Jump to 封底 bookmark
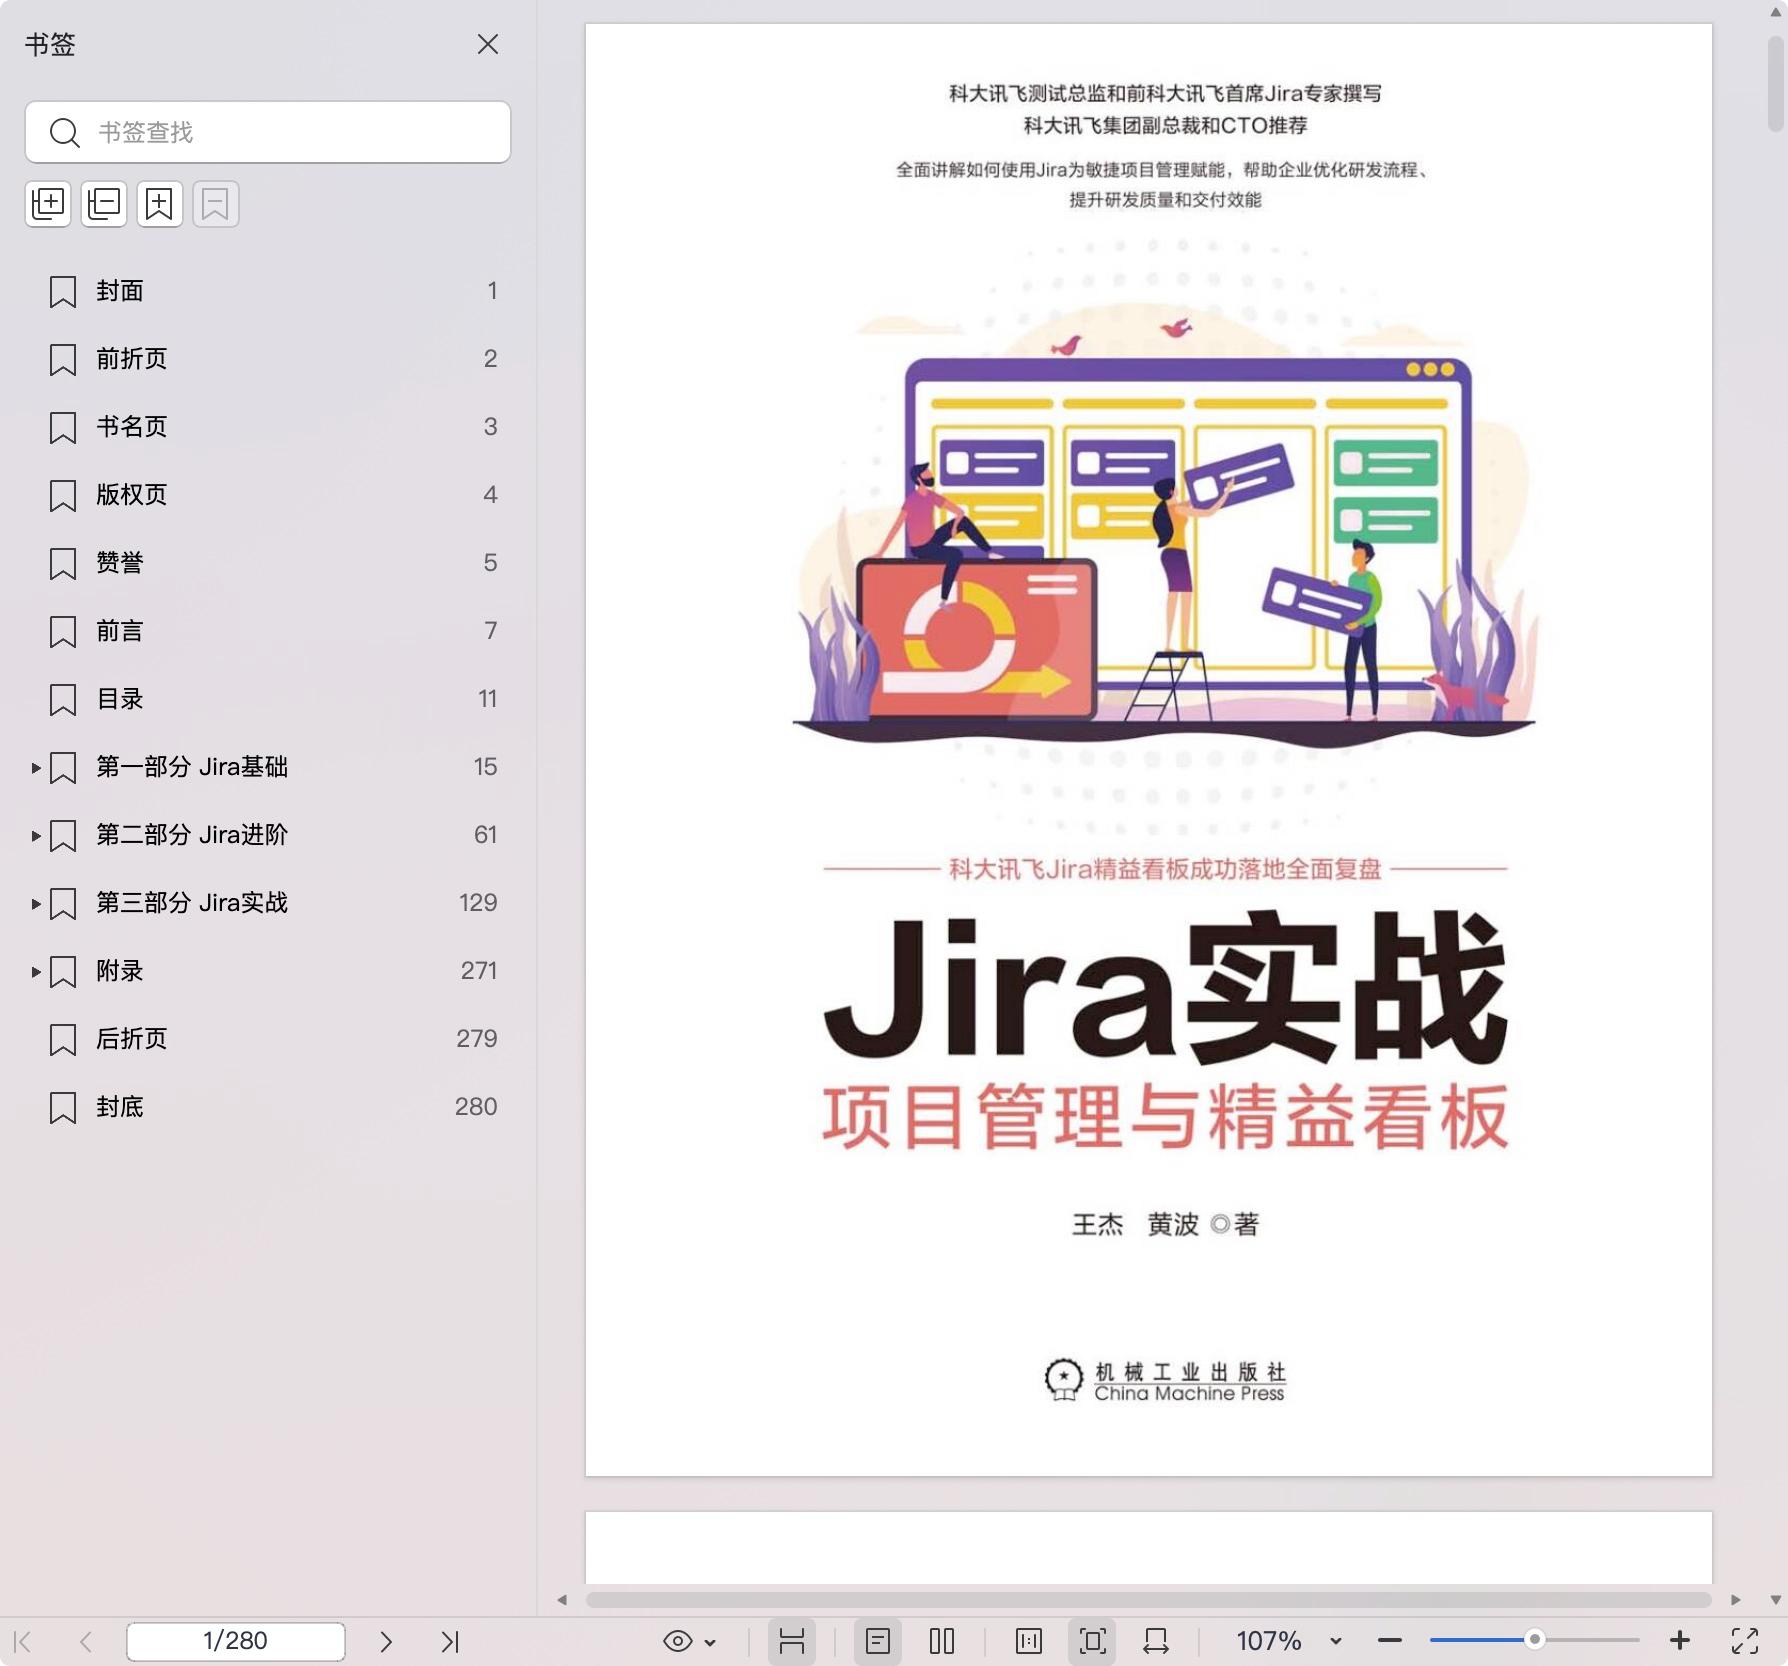Screen dimensions: 1788x1666 [120, 1107]
